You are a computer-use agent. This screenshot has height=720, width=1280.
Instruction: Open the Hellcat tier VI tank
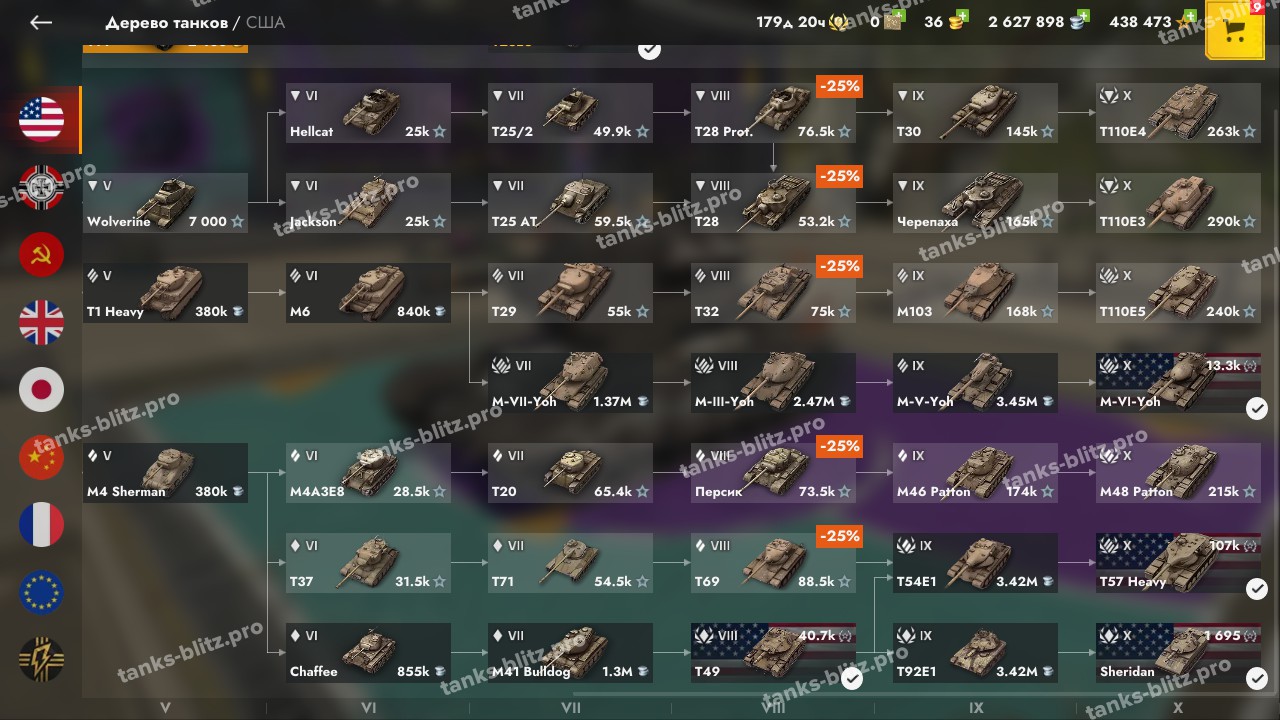tap(368, 113)
